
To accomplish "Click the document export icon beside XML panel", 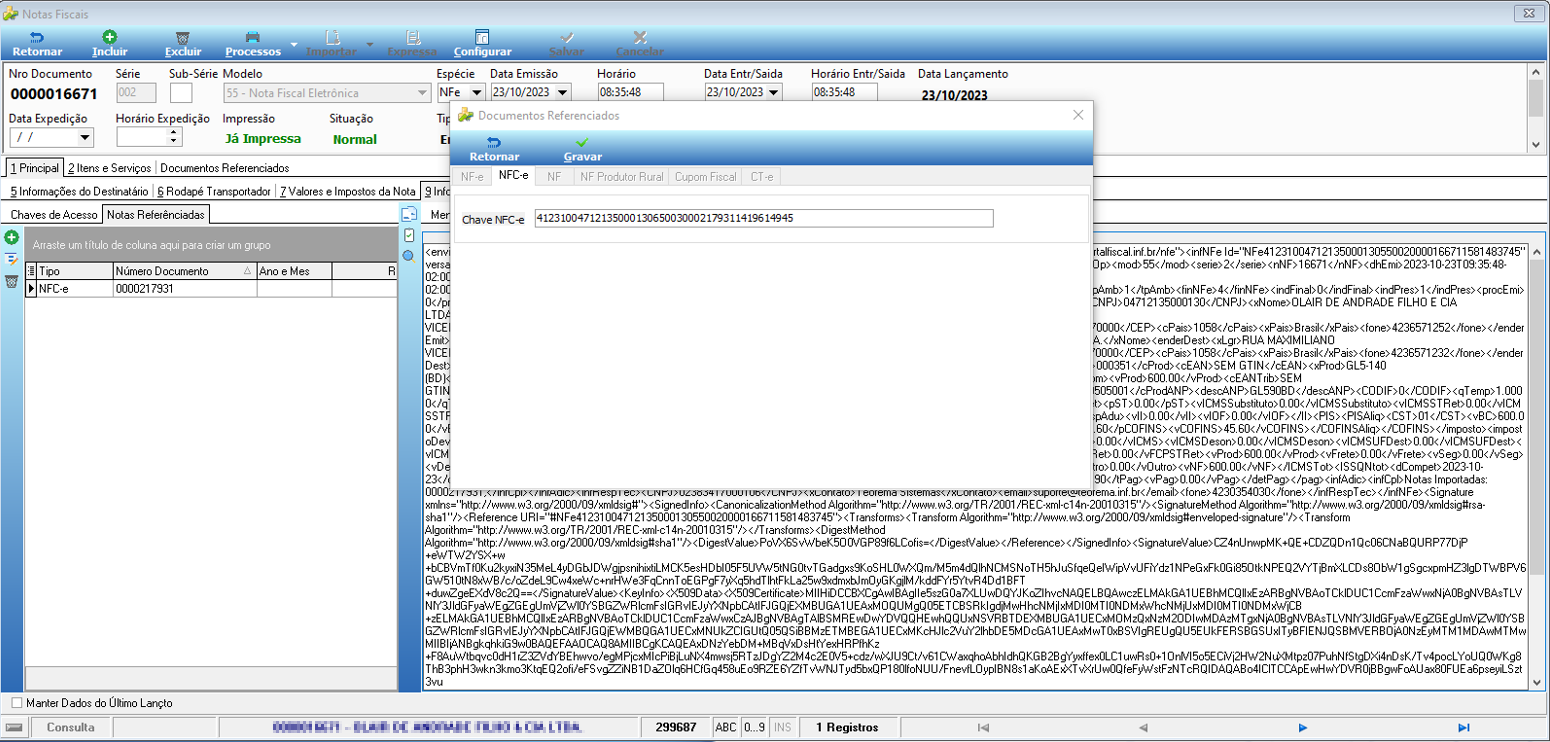I will click(408, 214).
